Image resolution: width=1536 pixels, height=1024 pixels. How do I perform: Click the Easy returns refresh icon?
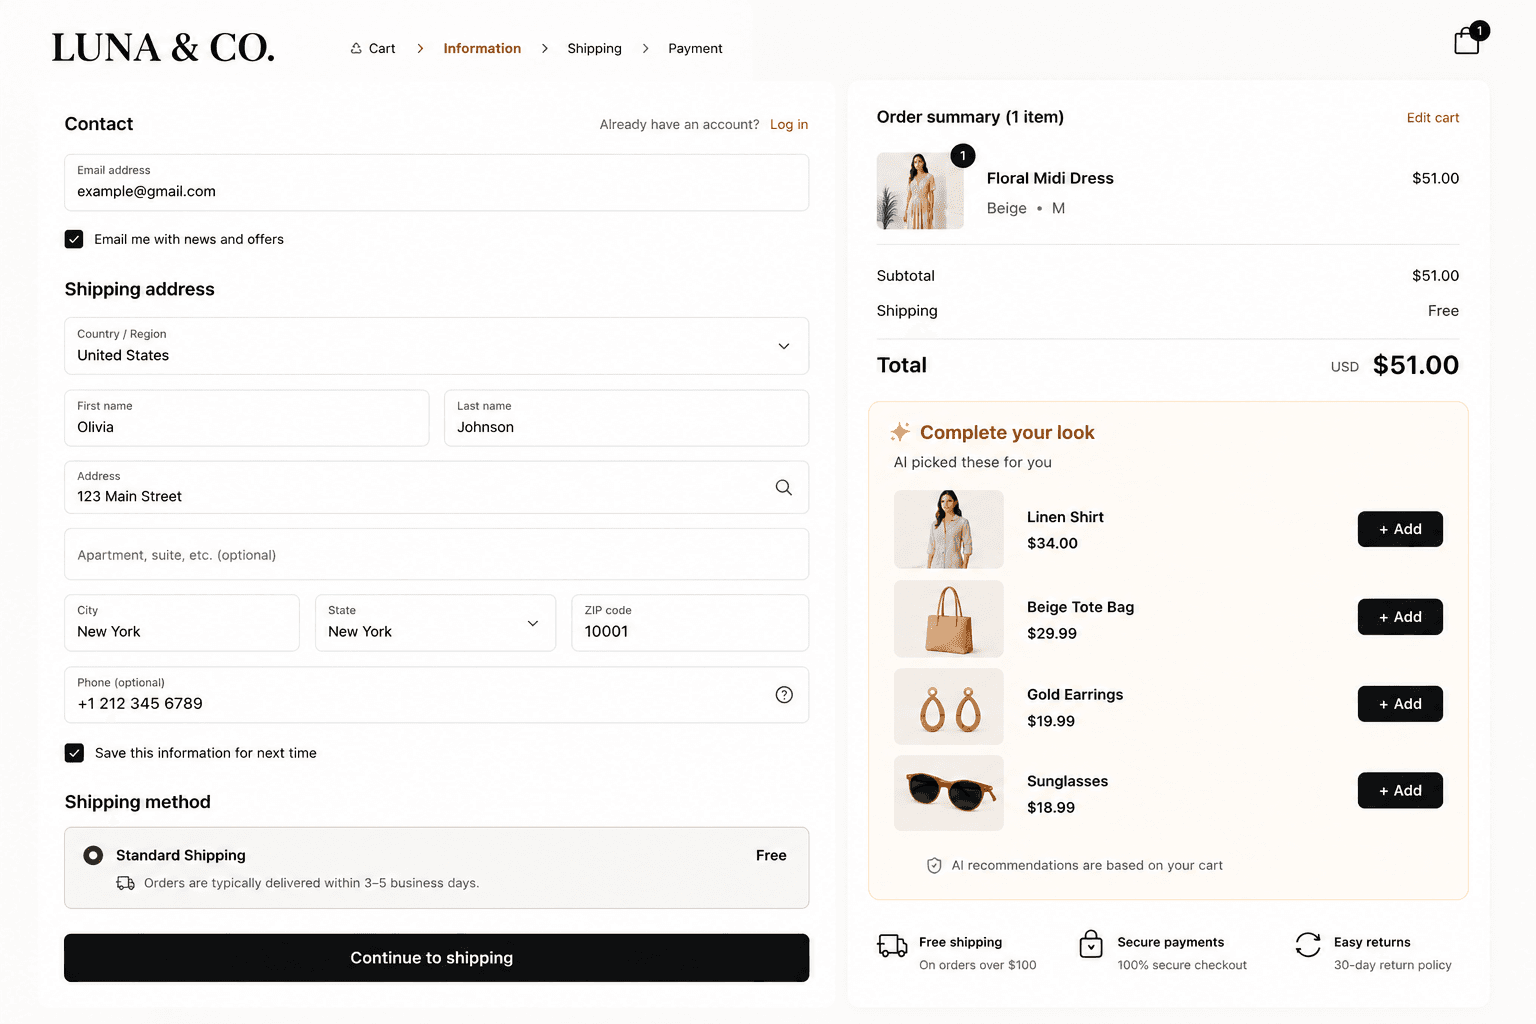[x=1308, y=944]
